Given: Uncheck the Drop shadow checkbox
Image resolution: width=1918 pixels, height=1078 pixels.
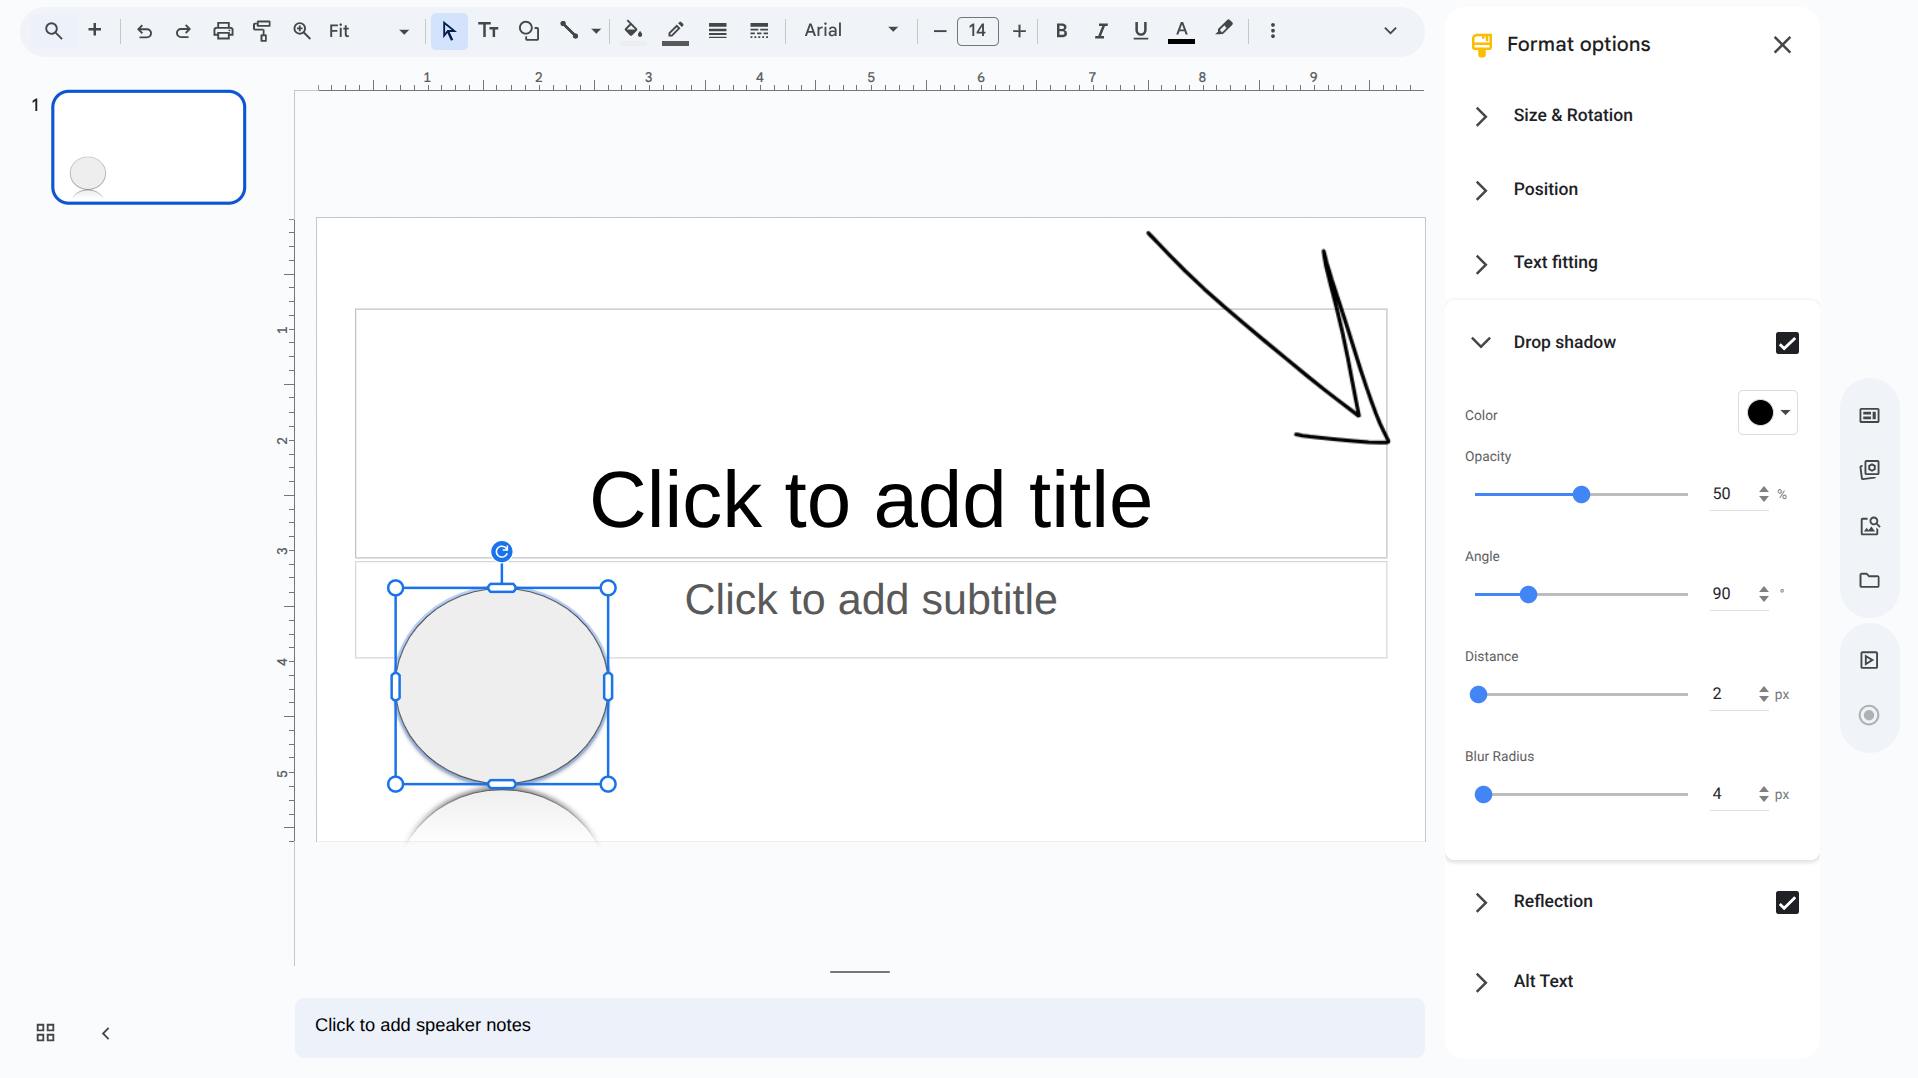Looking at the screenshot, I should 1786,343.
